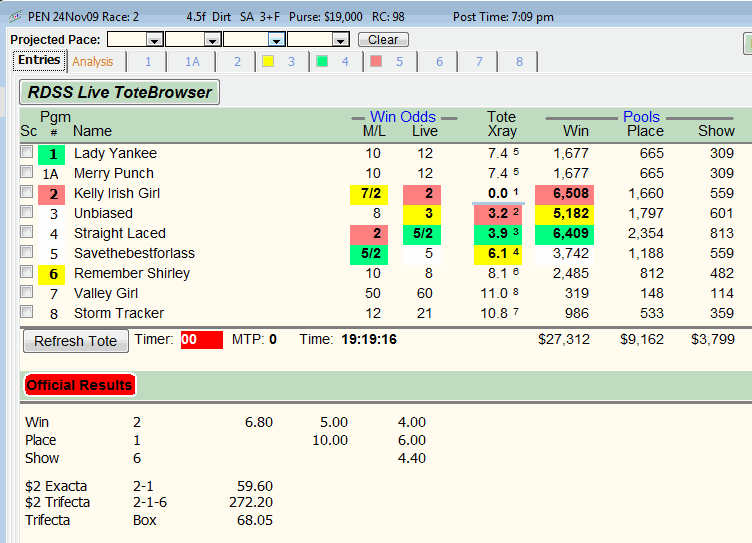Click total win pool $27,312
The width and height of the screenshot is (752, 543).
(x=564, y=340)
